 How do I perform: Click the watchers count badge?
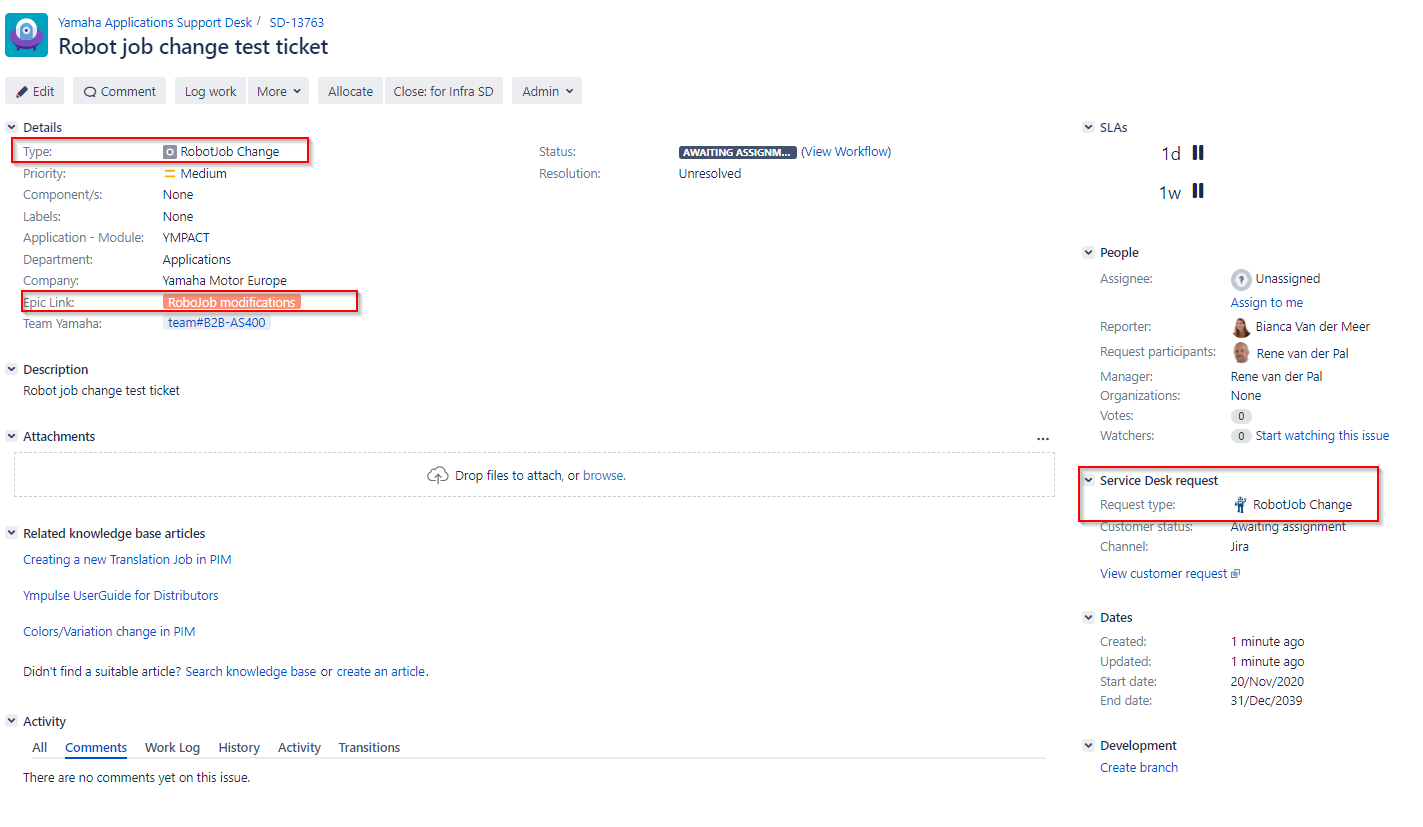(x=1241, y=436)
